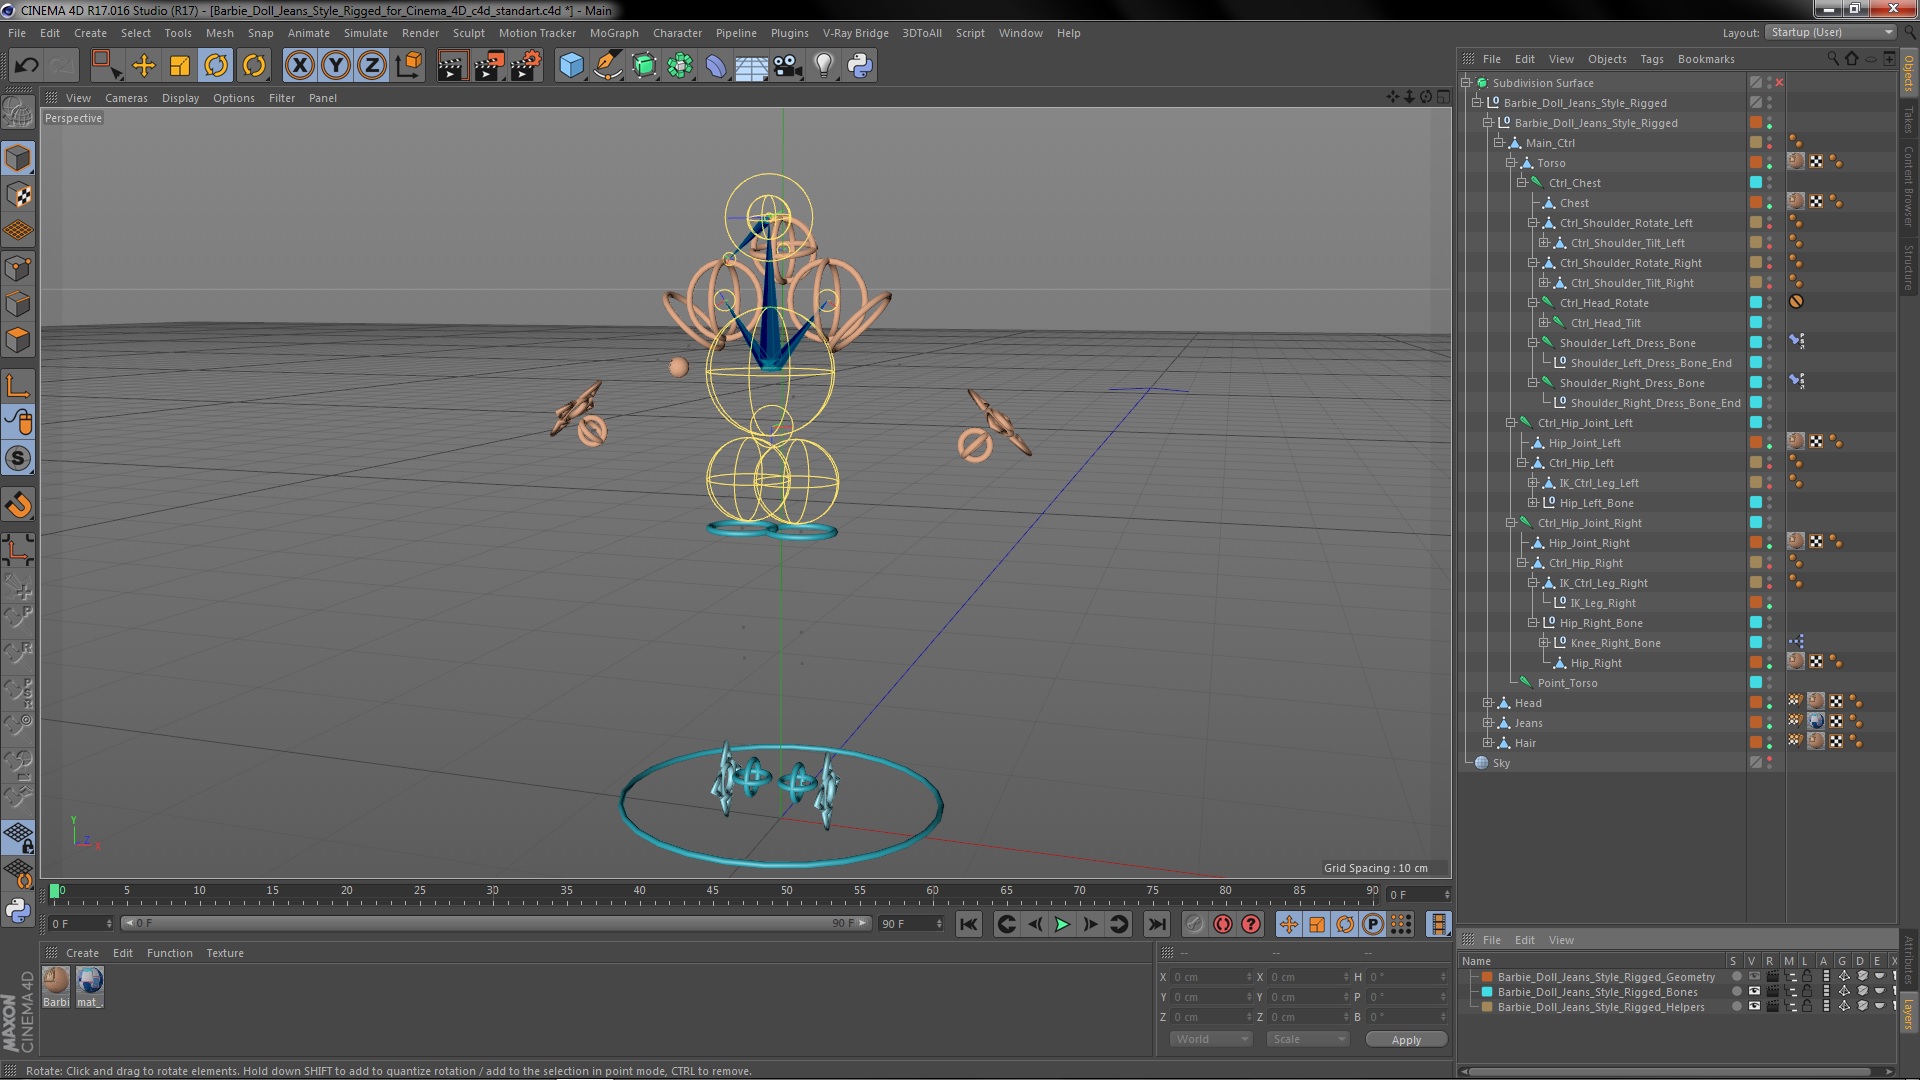Image resolution: width=1920 pixels, height=1080 pixels.
Task: Toggle visibility dots for Main_Ctrl
Action: click(x=1769, y=143)
